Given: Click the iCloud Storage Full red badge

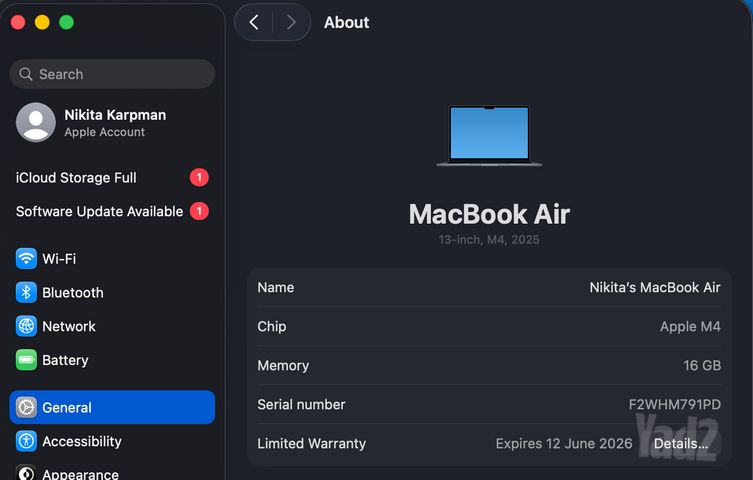Looking at the screenshot, I should [199, 177].
